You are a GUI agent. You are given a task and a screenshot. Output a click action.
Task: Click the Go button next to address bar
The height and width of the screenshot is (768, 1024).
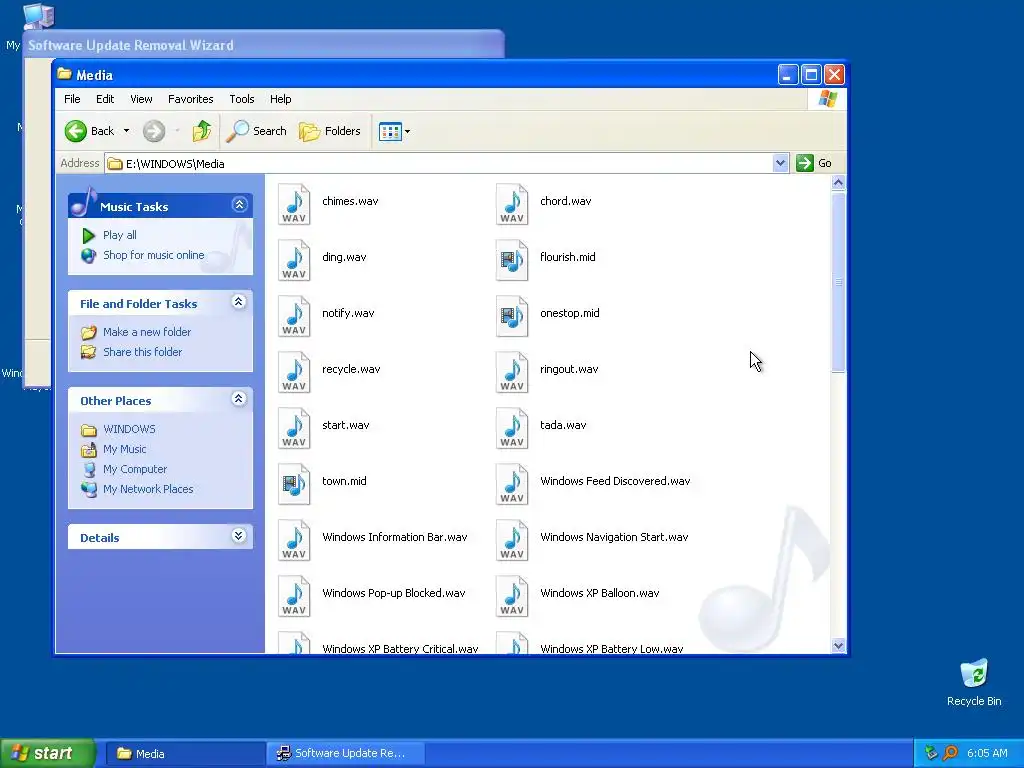pyautogui.click(x=814, y=163)
